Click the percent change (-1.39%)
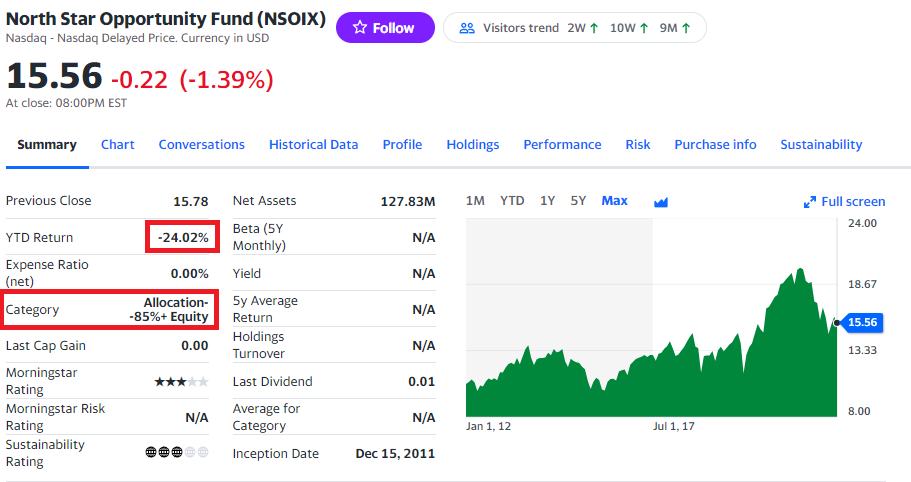This screenshot has width=911, height=482. point(227,80)
